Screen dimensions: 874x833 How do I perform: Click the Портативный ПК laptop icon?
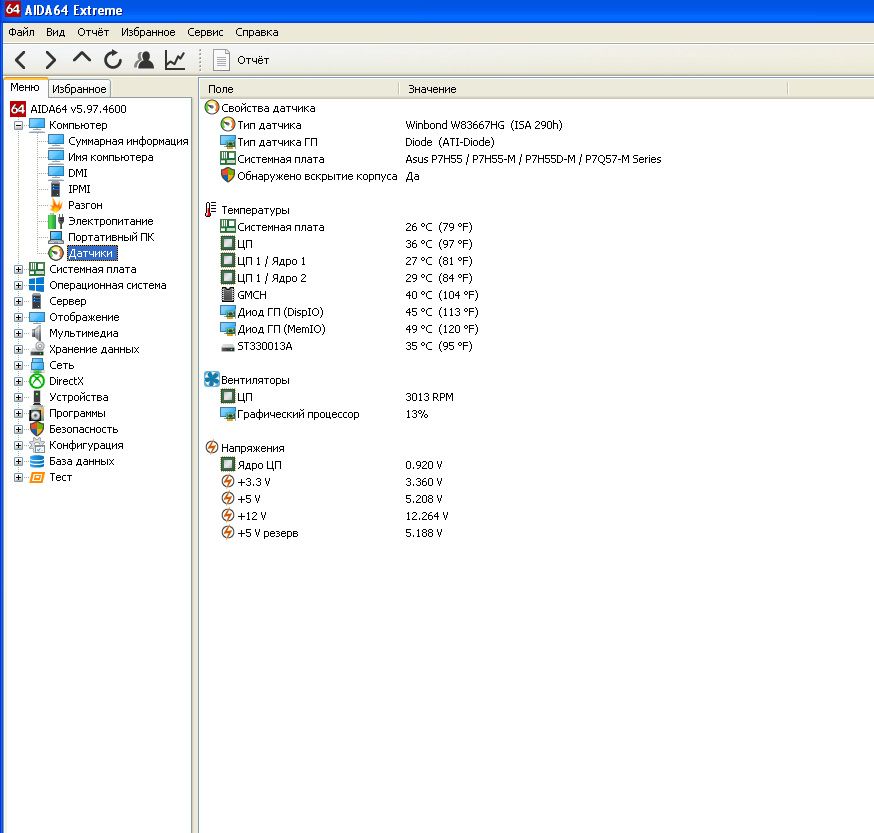click(x=56, y=238)
